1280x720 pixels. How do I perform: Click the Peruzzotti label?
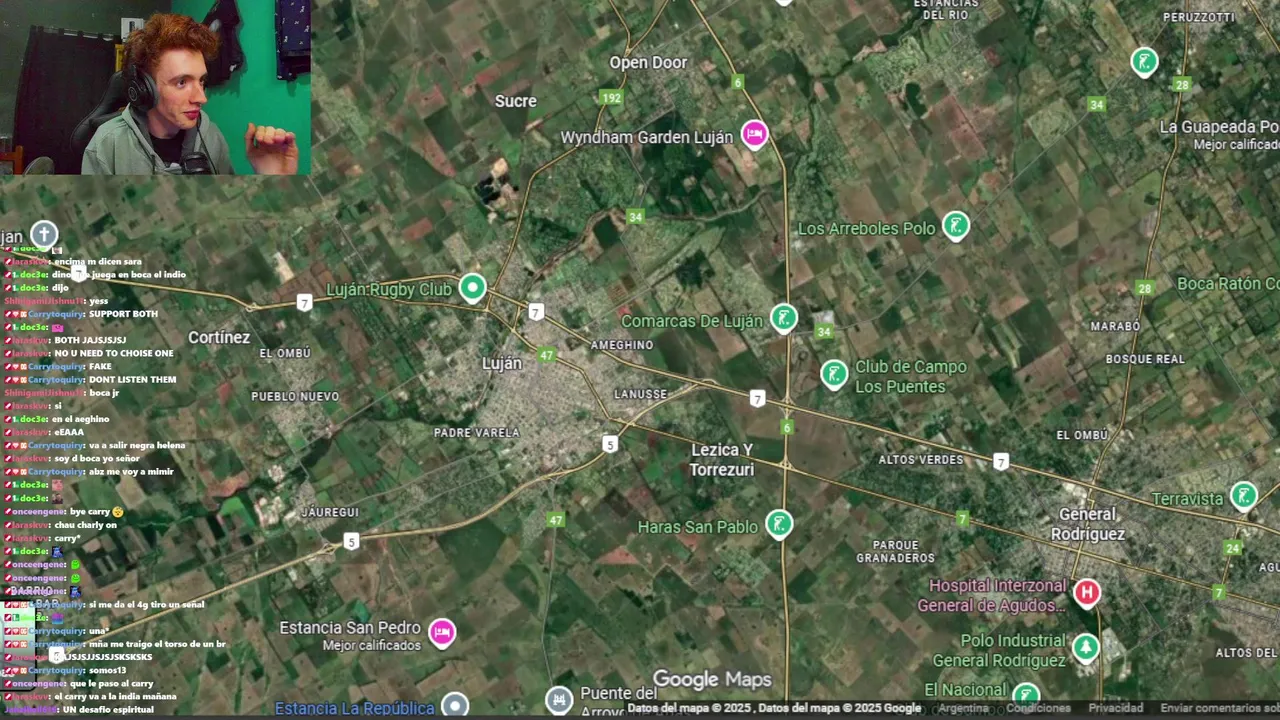pyautogui.click(x=1199, y=17)
